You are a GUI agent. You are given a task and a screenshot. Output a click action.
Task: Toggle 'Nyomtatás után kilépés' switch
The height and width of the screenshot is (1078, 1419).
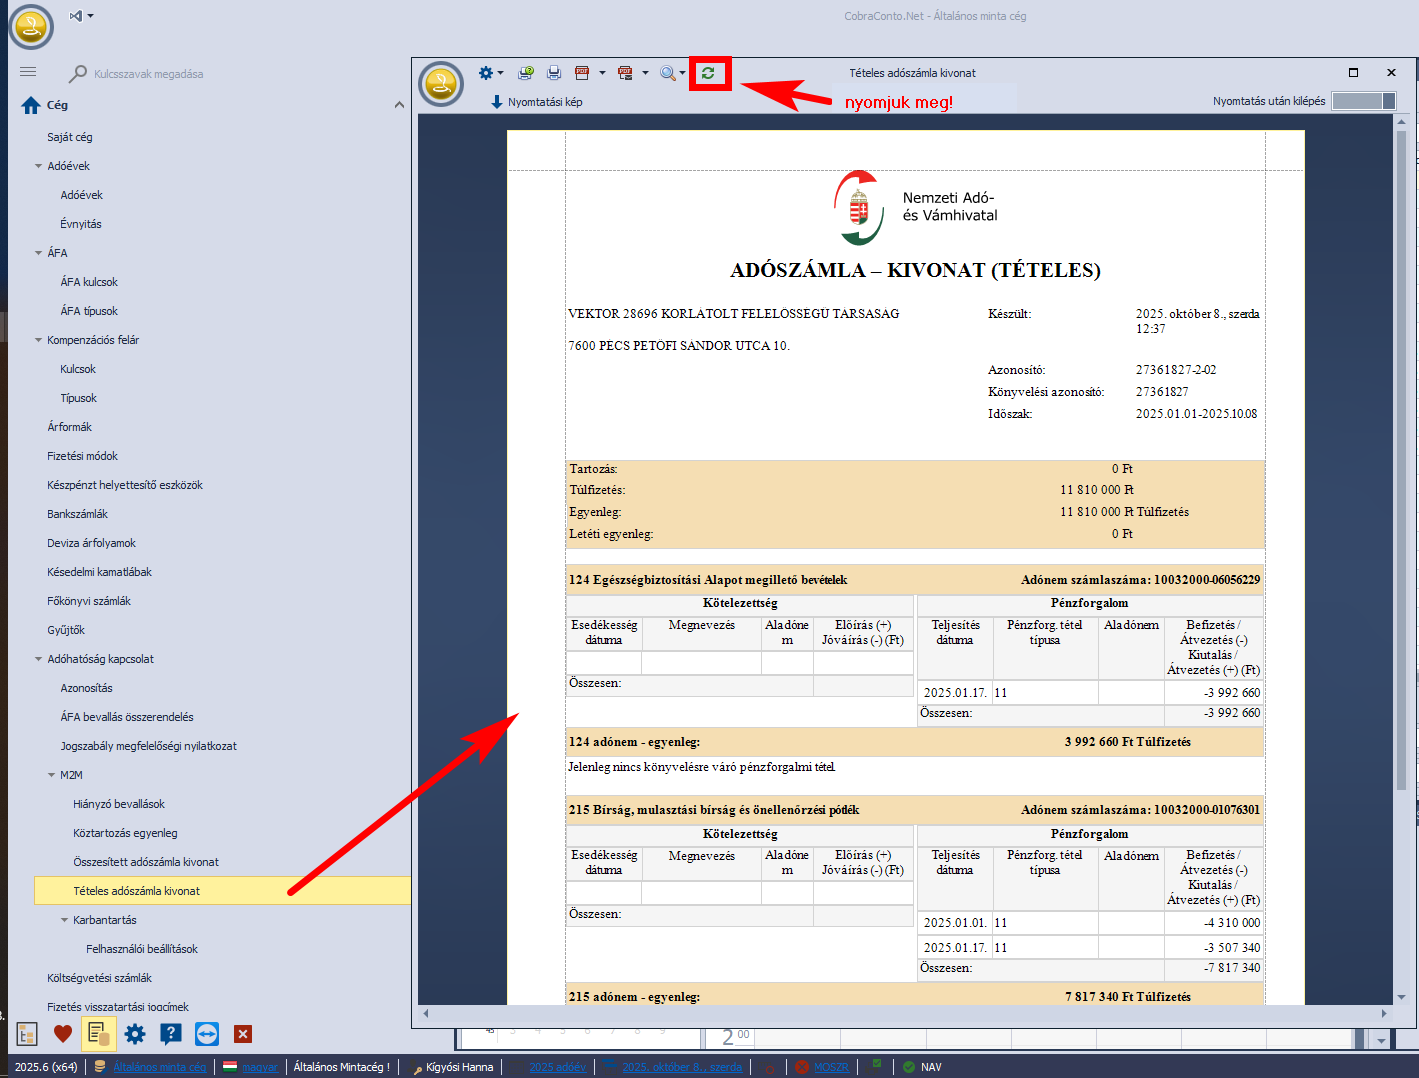pyautogui.click(x=1364, y=101)
